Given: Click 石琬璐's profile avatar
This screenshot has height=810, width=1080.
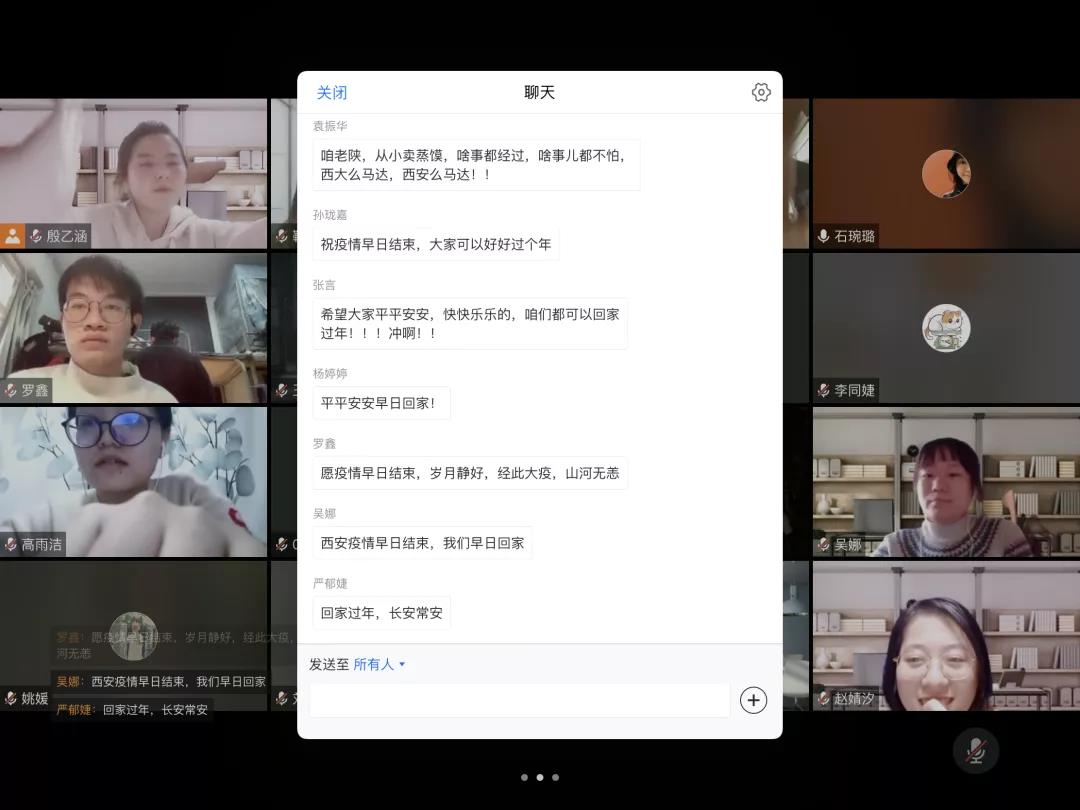Looking at the screenshot, I should point(945,174).
